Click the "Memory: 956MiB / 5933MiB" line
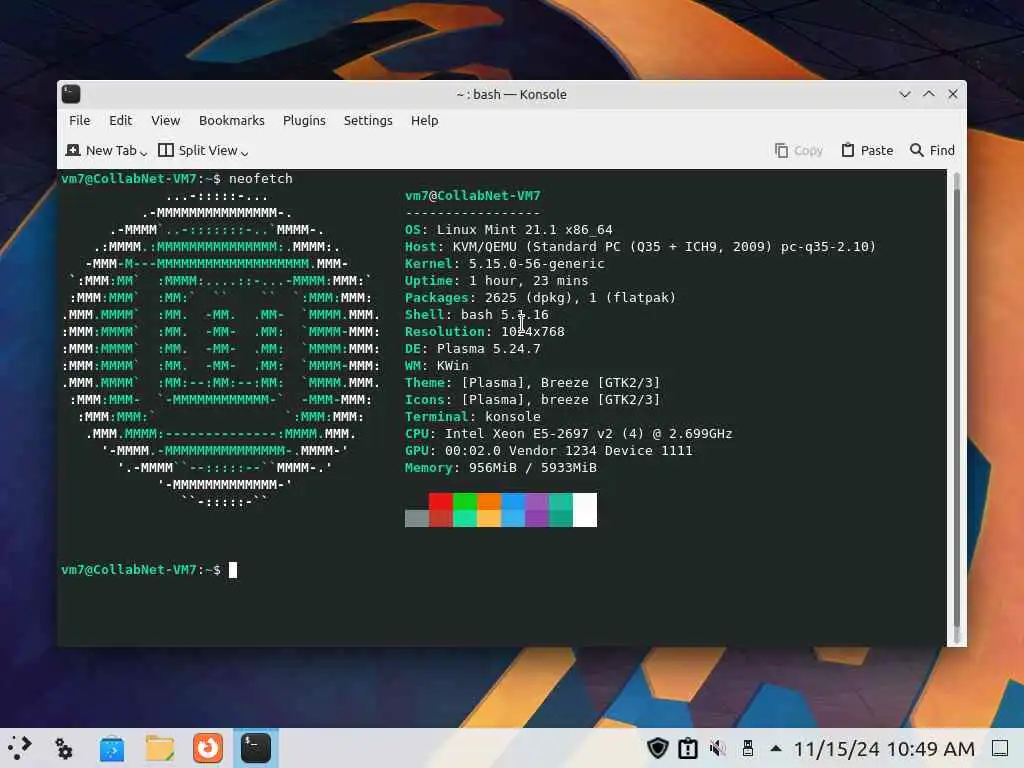This screenshot has height=768, width=1024. click(x=501, y=468)
